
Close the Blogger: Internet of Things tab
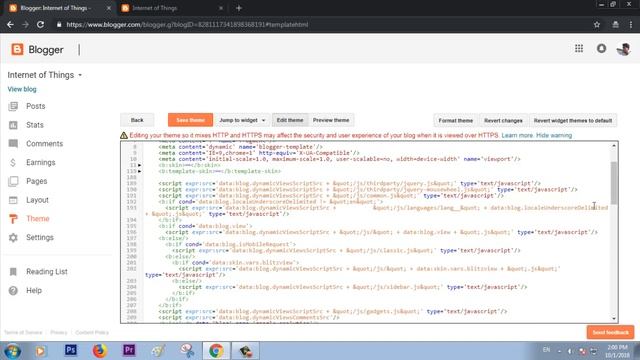pyautogui.click(x=109, y=8)
